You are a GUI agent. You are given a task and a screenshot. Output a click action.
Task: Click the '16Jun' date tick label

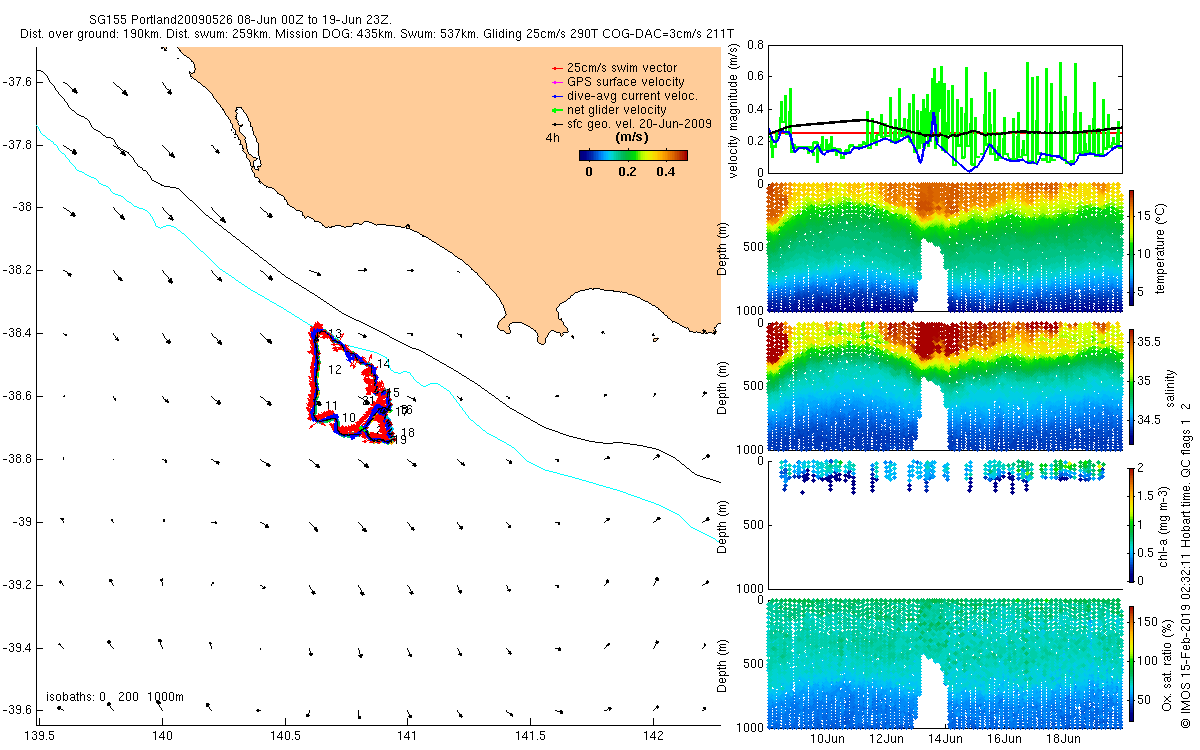click(x=1004, y=738)
